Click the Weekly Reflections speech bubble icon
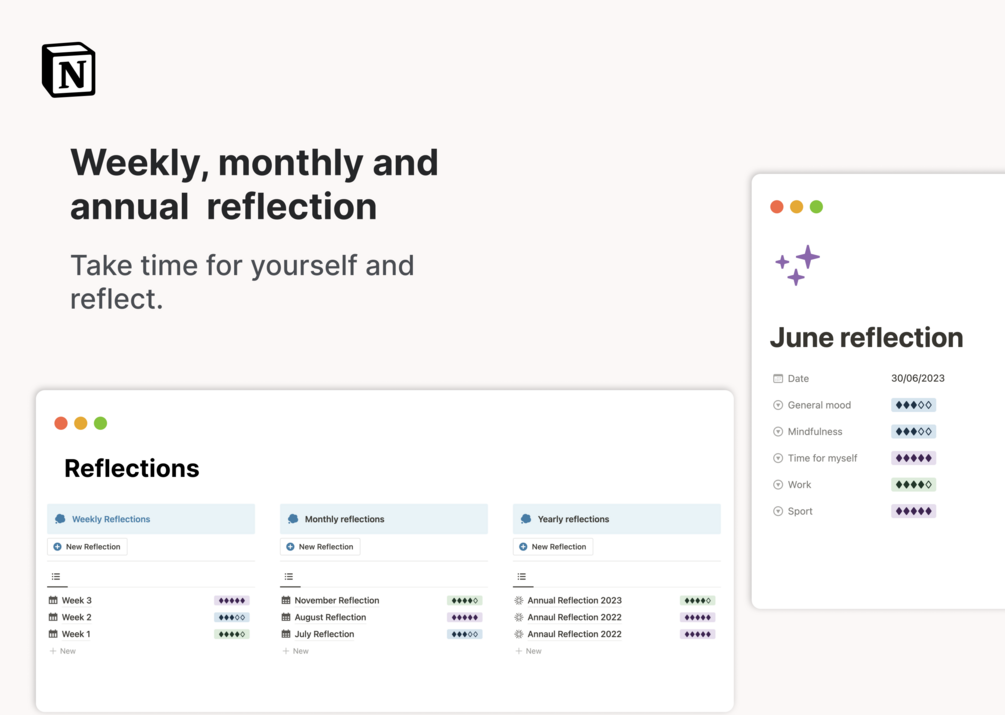This screenshot has height=715, width=1005. click(60, 519)
